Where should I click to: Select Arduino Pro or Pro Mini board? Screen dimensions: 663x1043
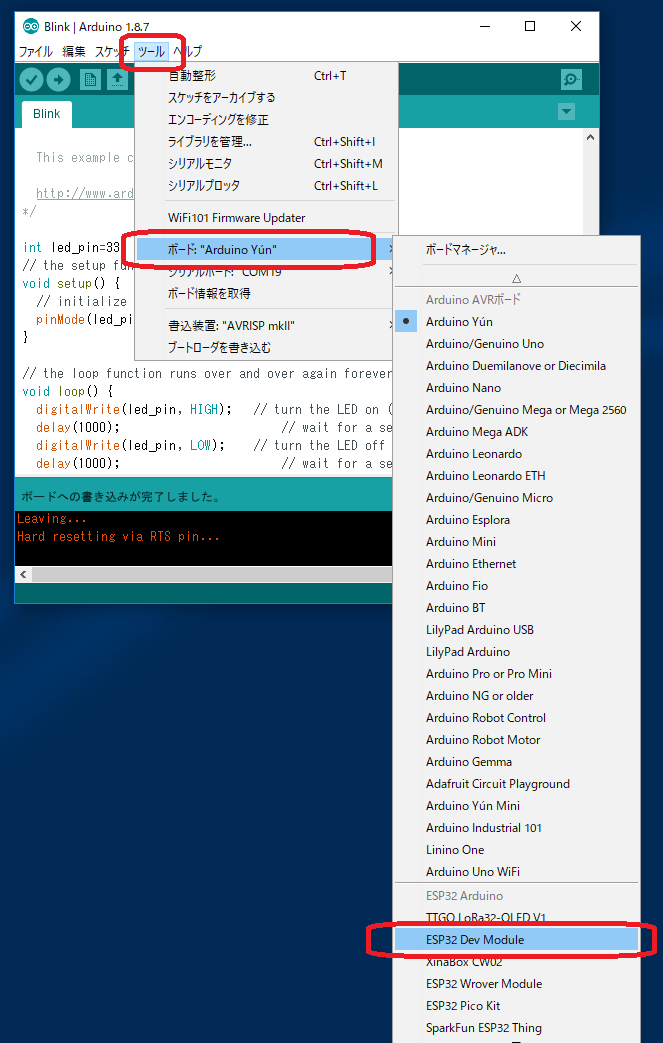click(x=517, y=673)
